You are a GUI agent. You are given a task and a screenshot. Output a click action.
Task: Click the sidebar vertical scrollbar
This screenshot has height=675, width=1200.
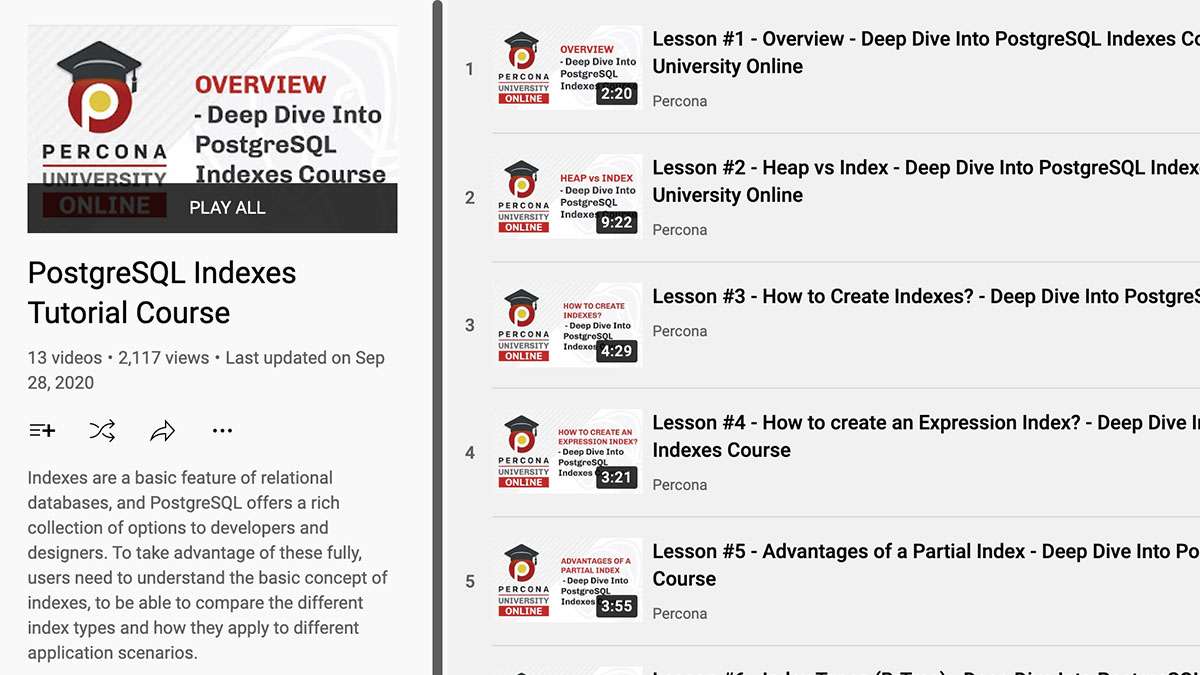438,338
